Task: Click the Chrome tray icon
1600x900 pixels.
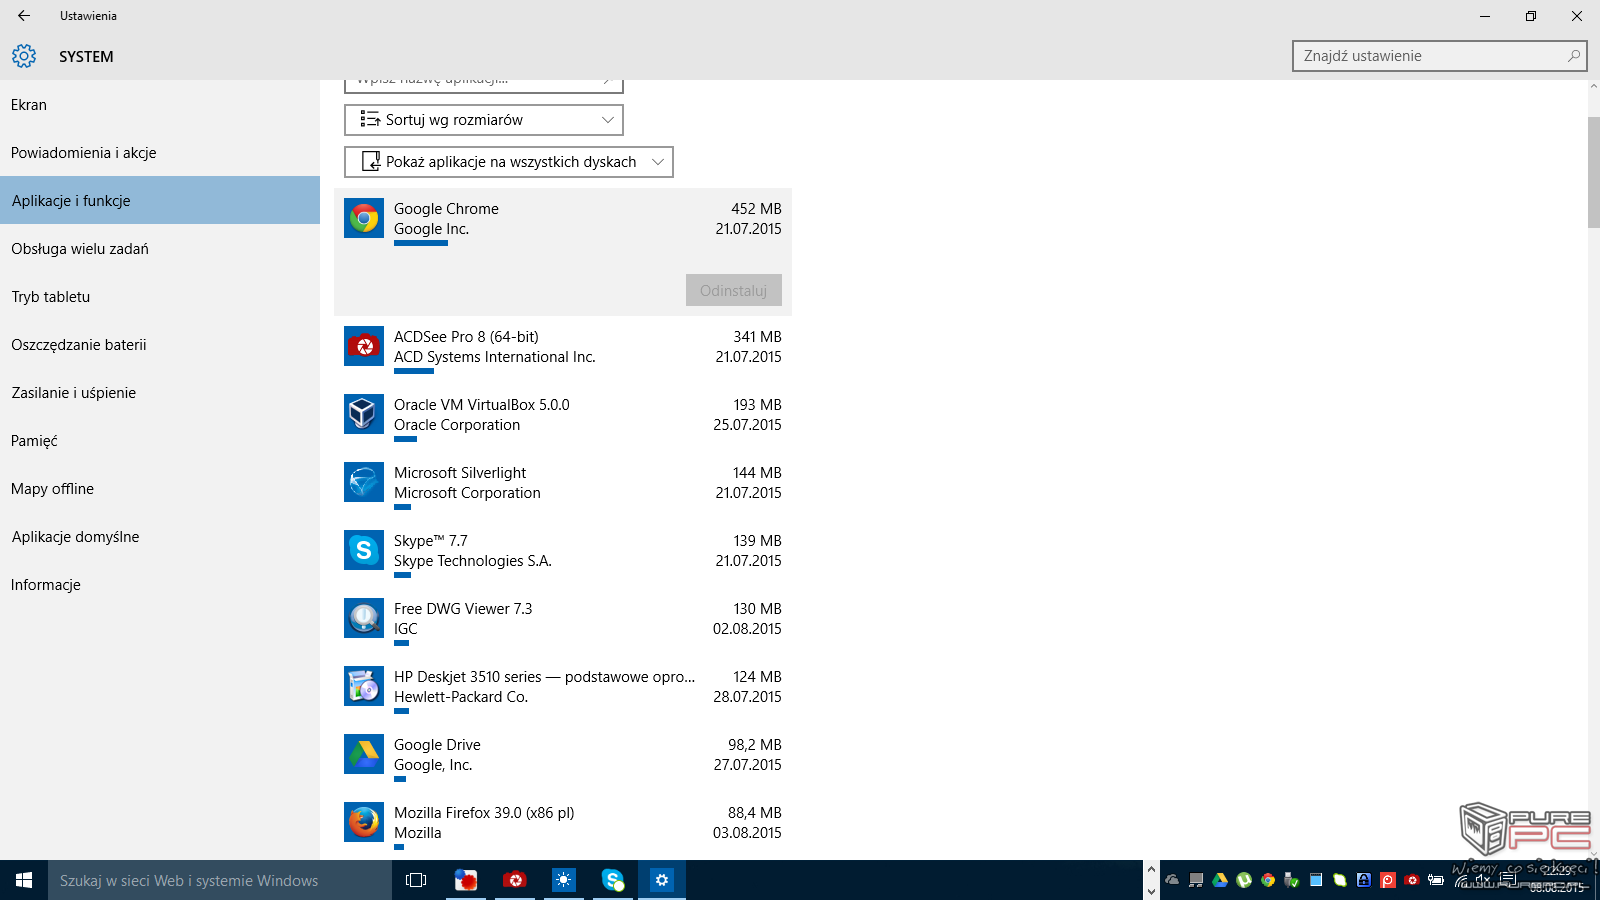Action: coord(1268,880)
